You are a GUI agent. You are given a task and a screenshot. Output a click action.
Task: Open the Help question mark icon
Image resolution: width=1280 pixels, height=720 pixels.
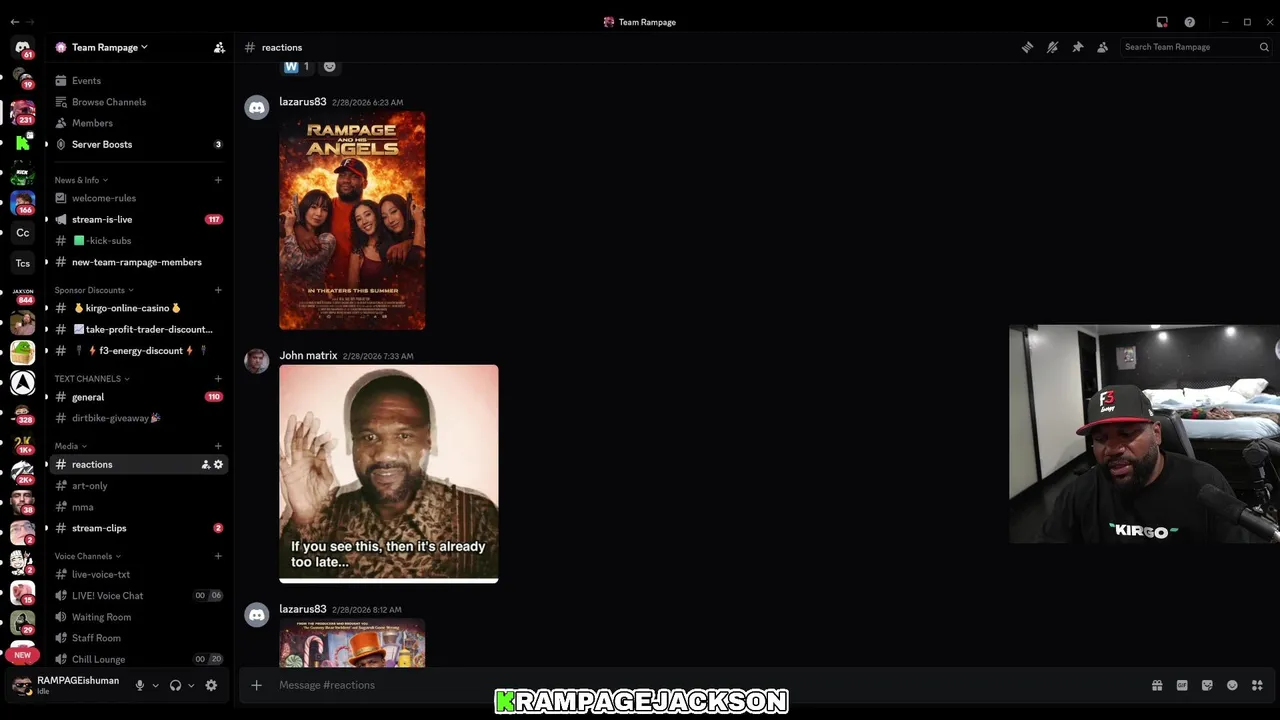(1189, 22)
